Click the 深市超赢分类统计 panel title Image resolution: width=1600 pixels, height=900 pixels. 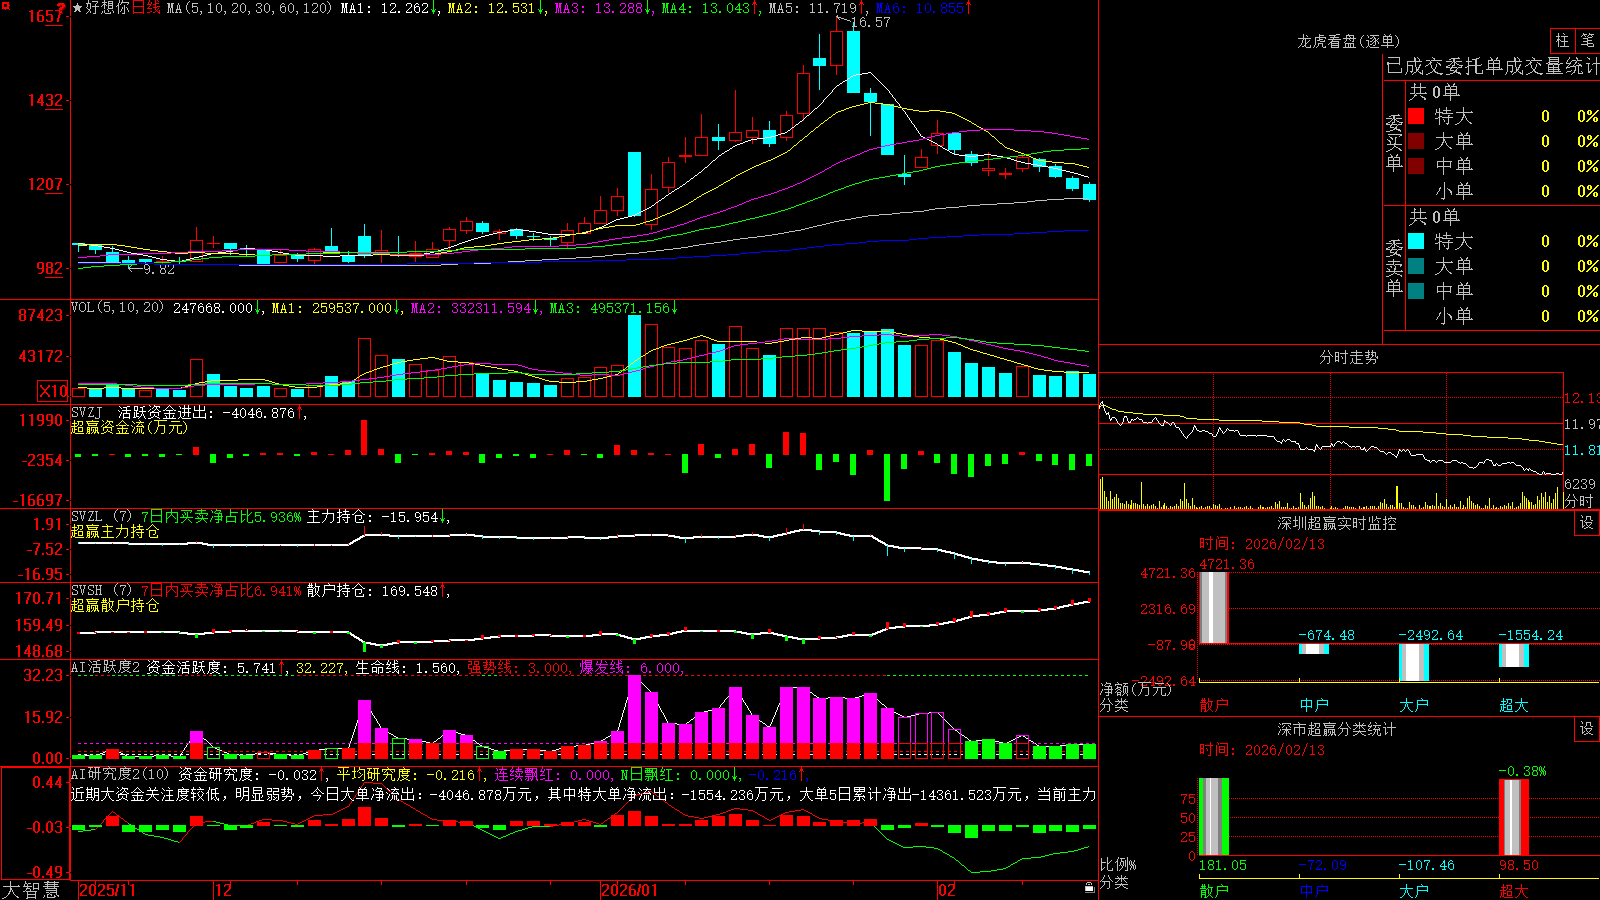(1336, 729)
